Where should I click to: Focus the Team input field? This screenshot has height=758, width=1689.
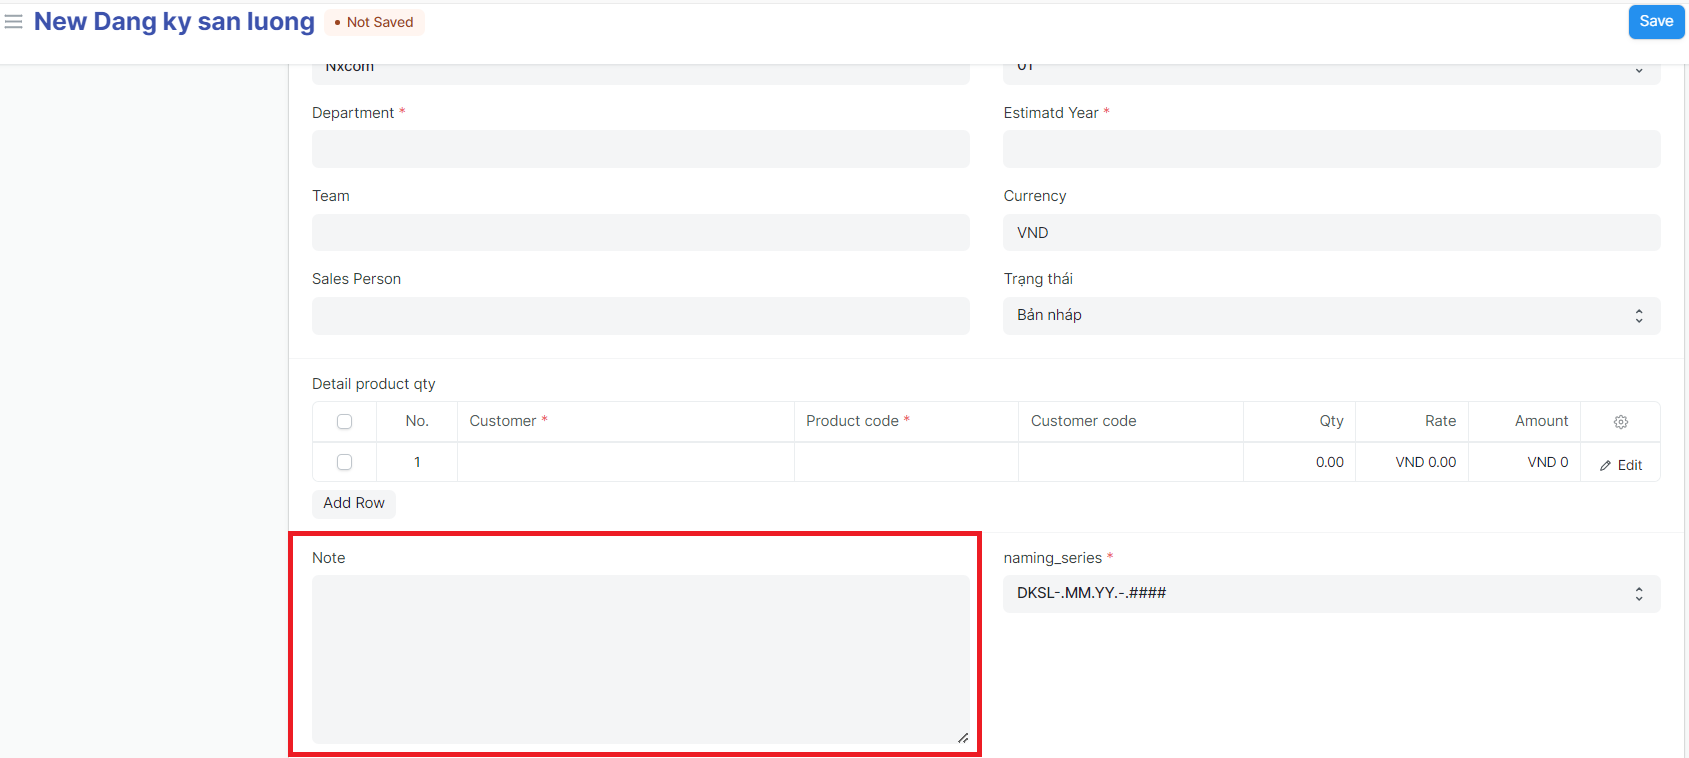coord(640,233)
